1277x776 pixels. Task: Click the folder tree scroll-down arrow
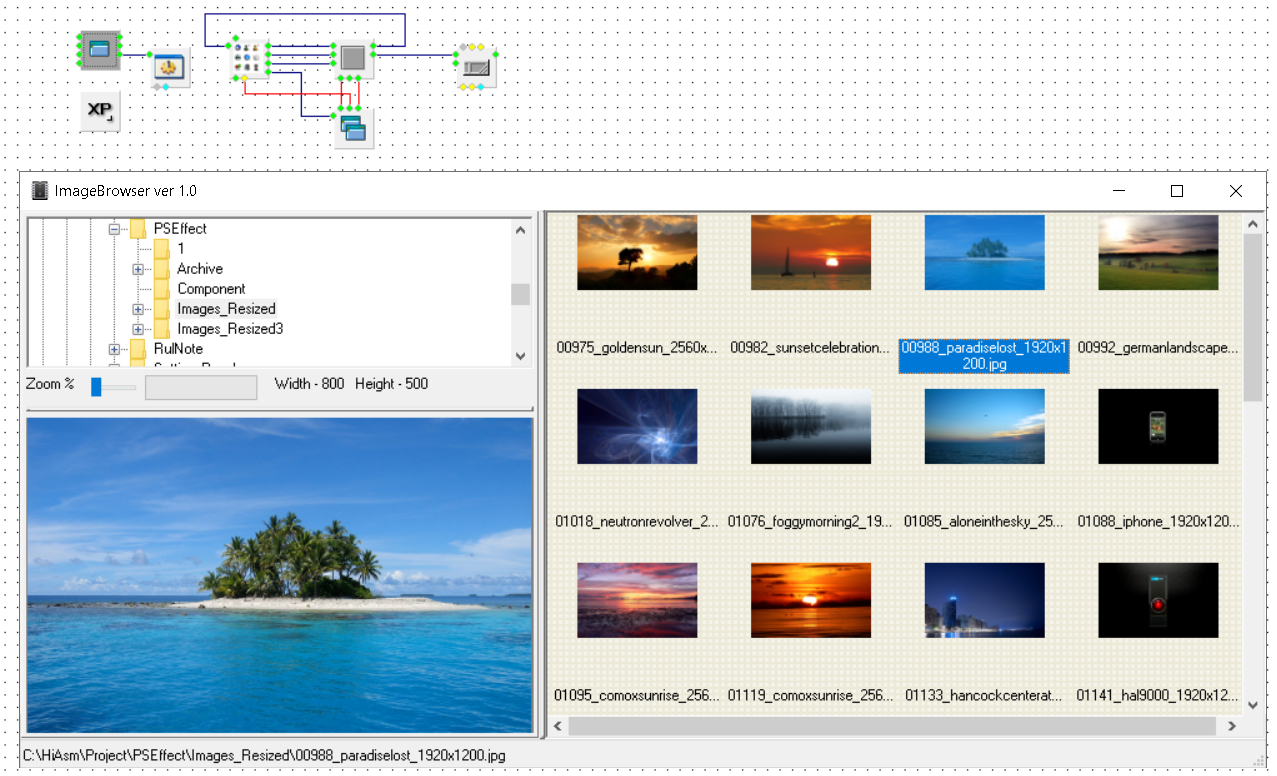tap(520, 356)
